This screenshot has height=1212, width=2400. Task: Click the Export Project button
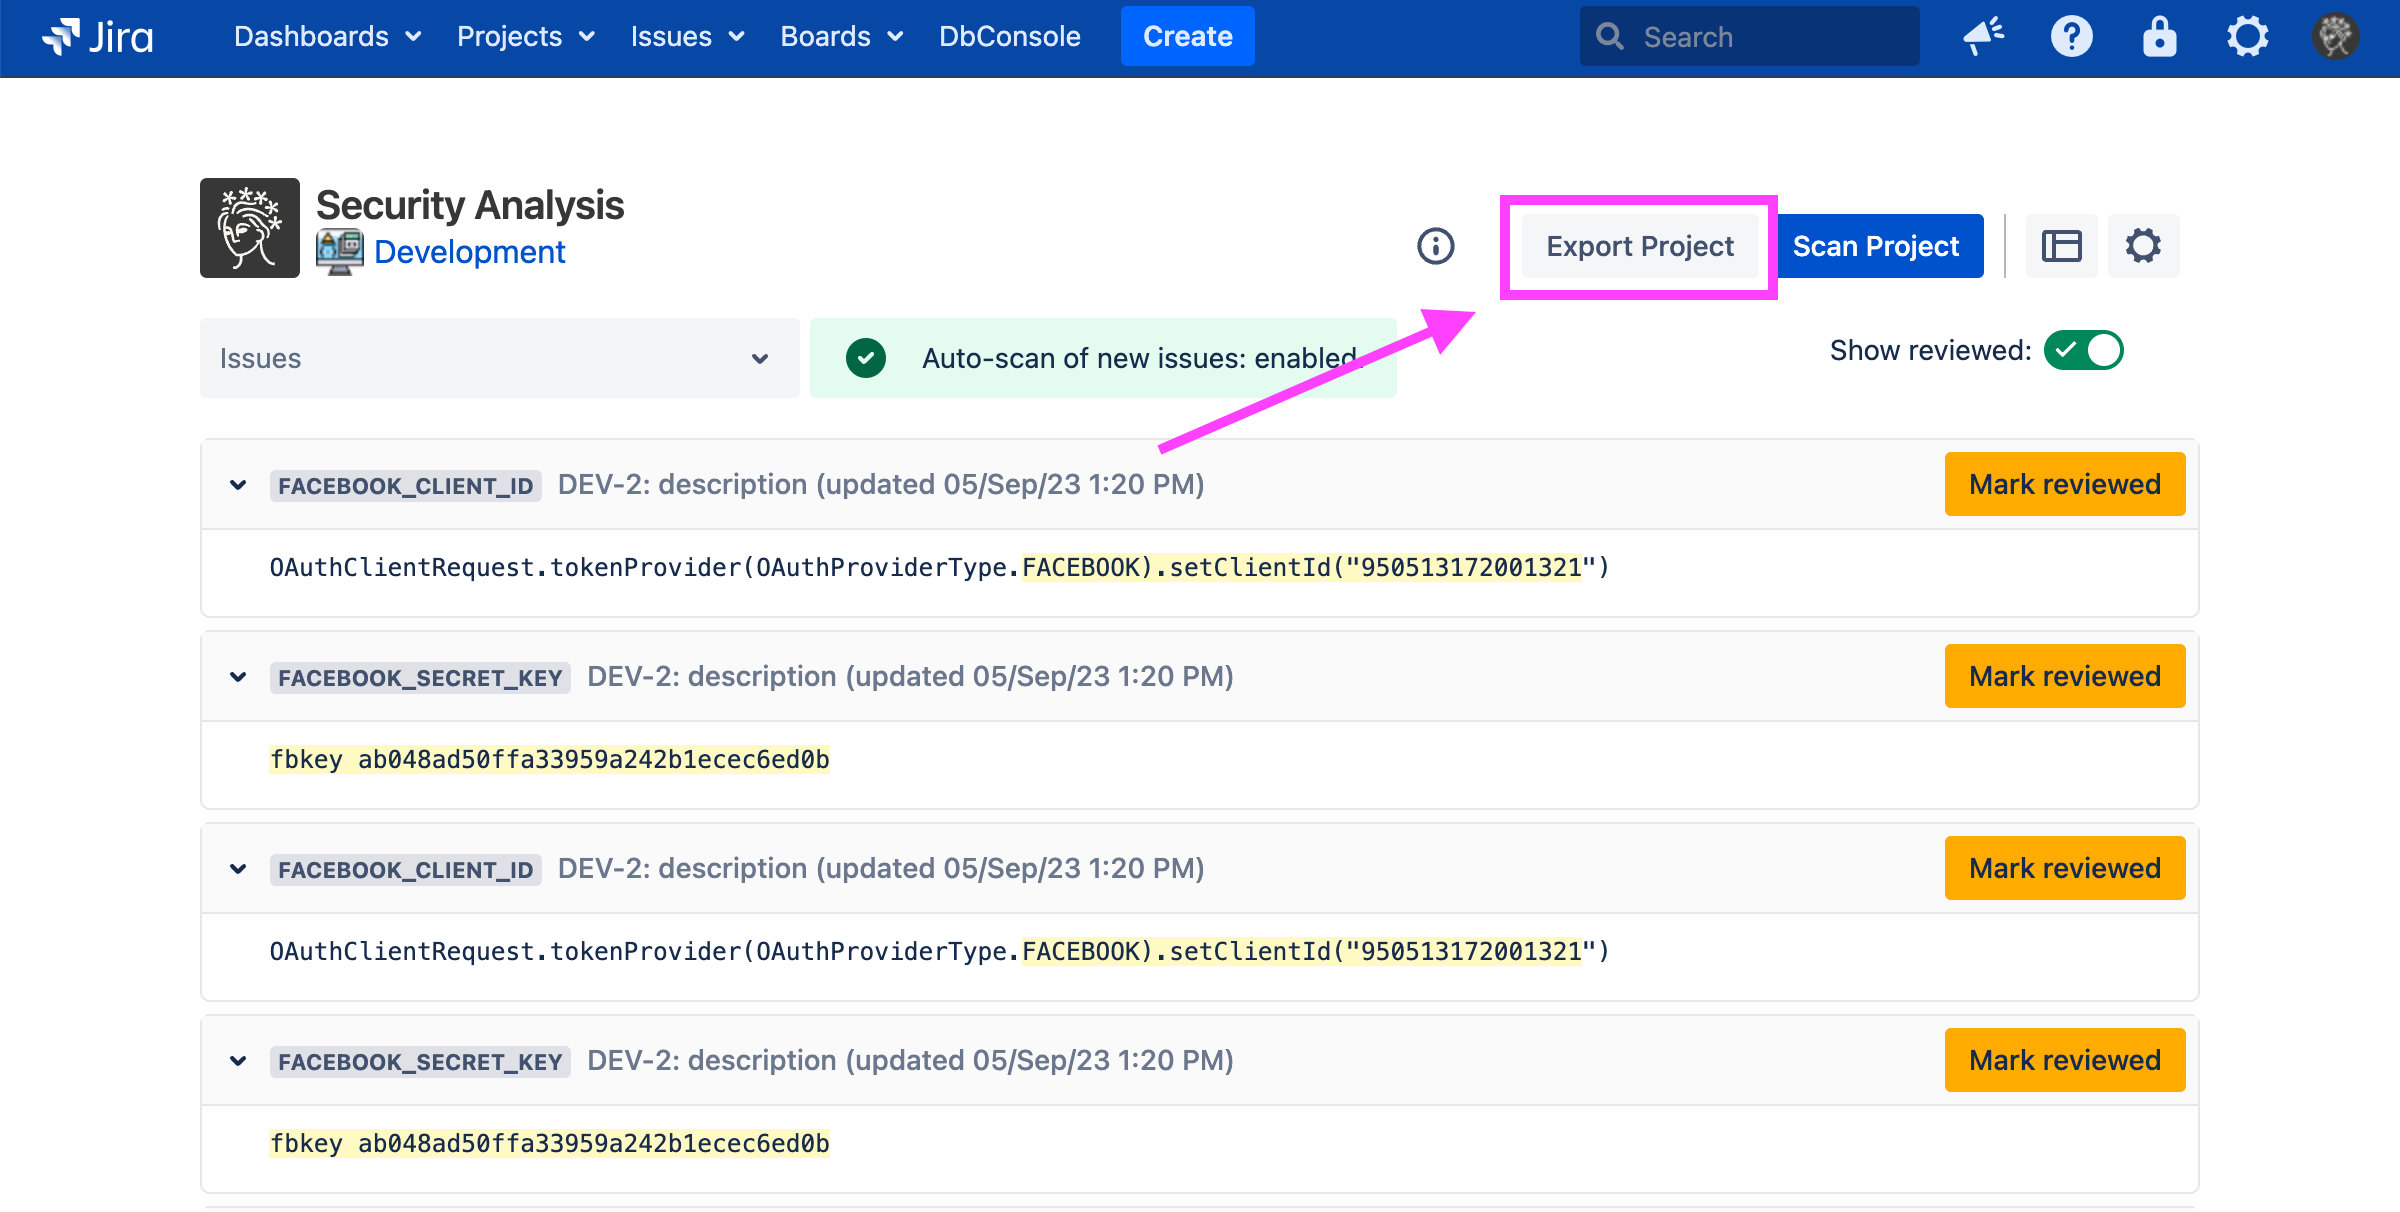tap(1639, 246)
